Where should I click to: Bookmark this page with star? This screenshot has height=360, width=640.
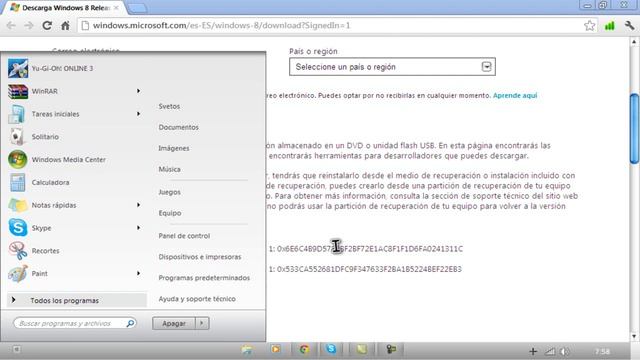[x=589, y=25]
